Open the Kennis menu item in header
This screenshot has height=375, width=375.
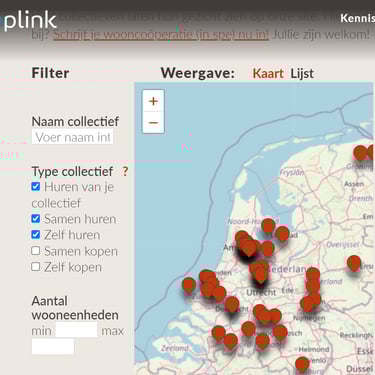[357, 18]
